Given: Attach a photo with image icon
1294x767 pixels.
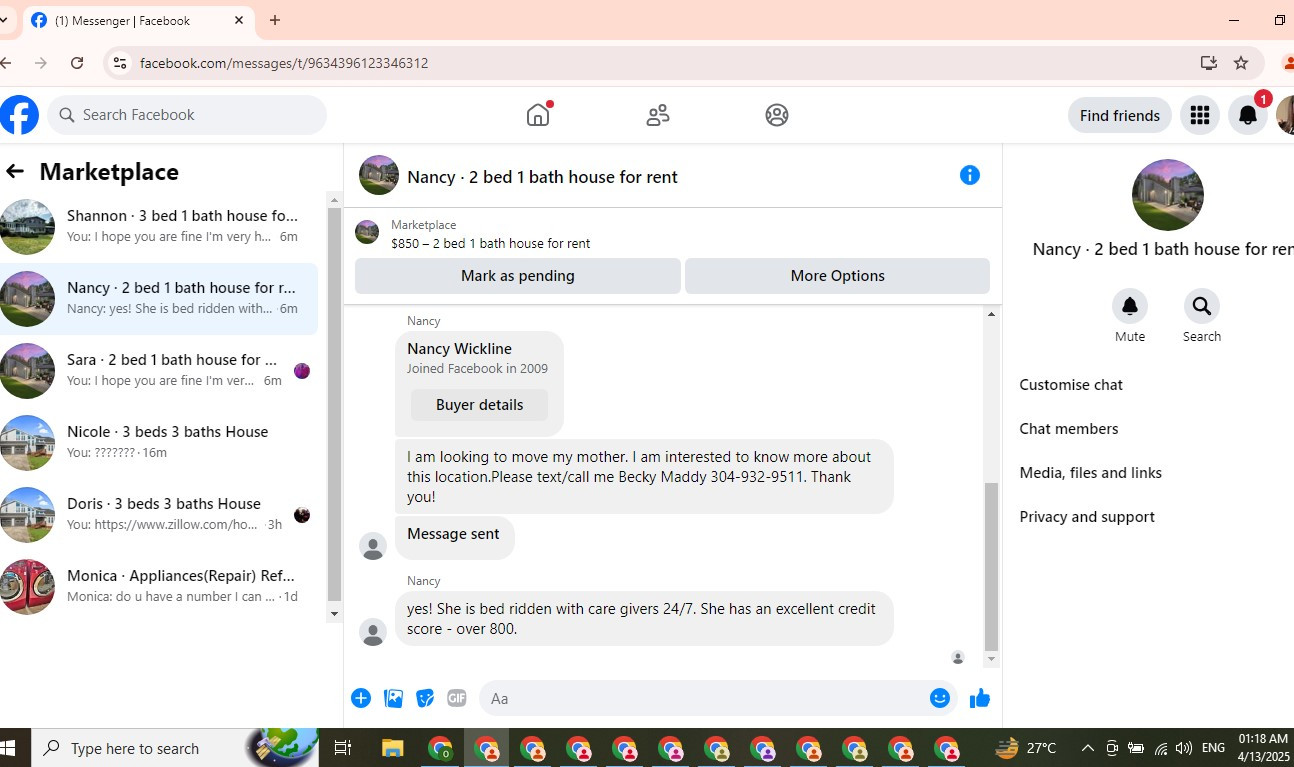Looking at the screenshot, I should coord(393,698).
